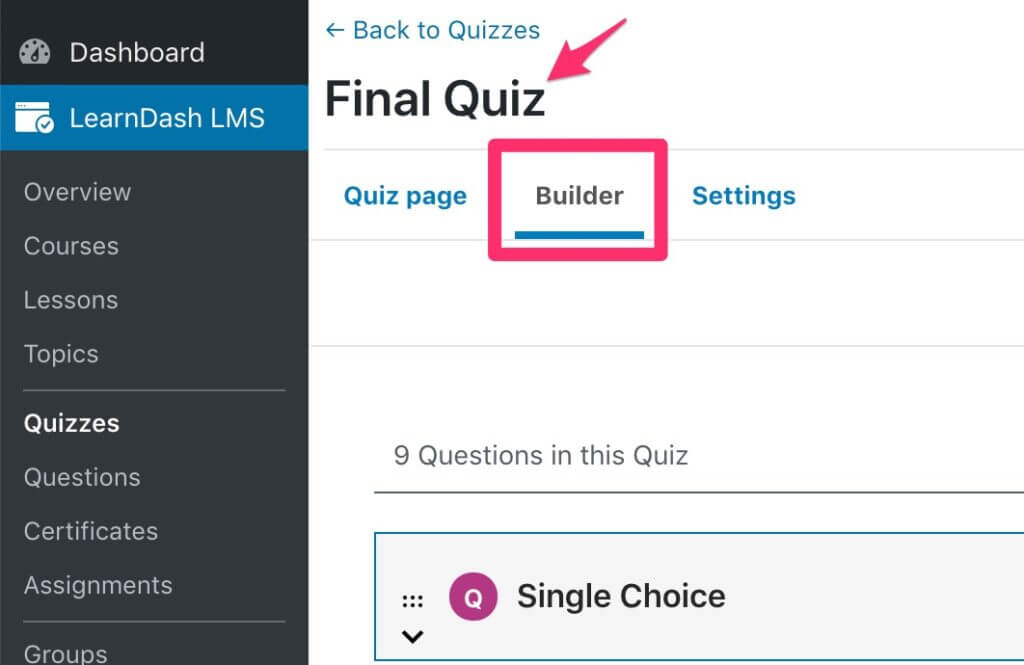This screenshot has height=665, width=1024.
Task: Open Lessons from the sidebar
Action: (71, 300)
